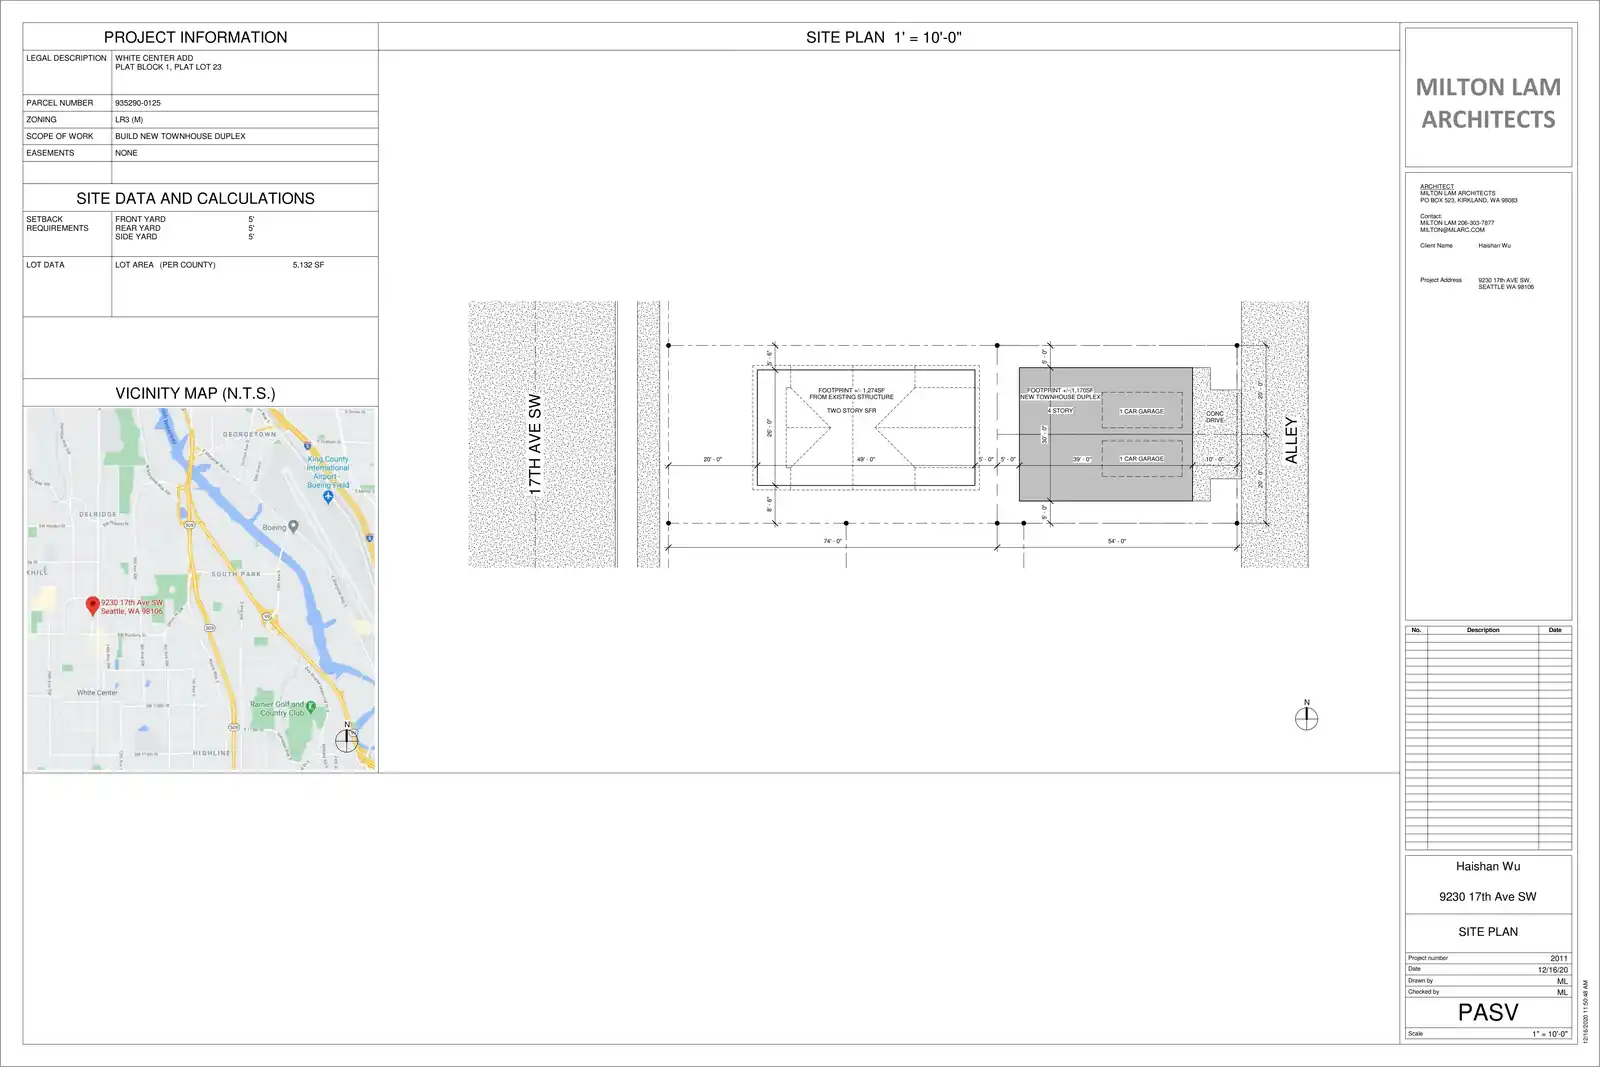Viewport: 1600px width, 1067px height.
Task: Click the CONC DRIVE label
Action: click(x=1215, y=417)
